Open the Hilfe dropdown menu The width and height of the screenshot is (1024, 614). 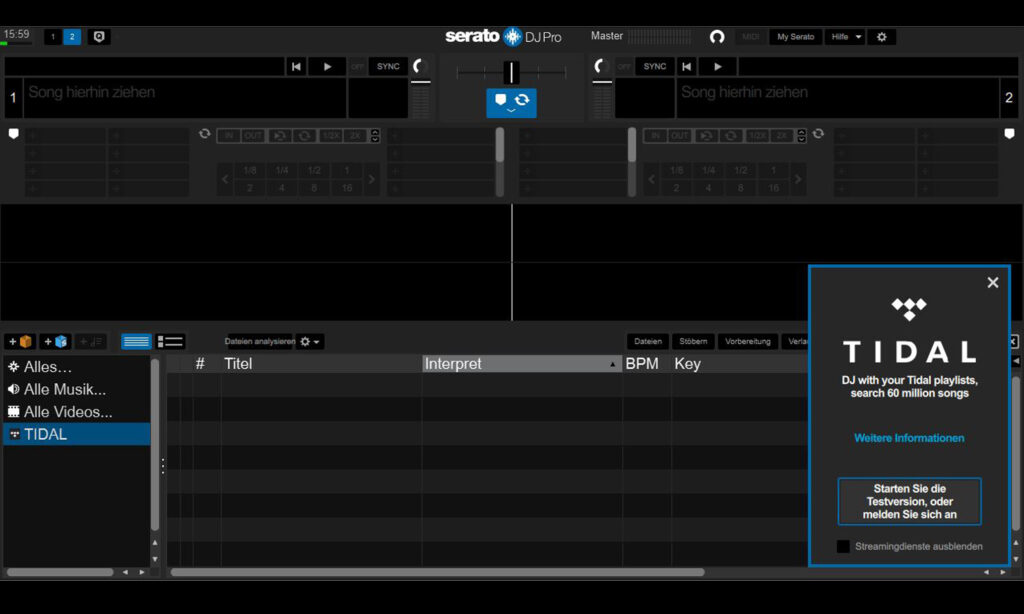(x=846, y=37)
